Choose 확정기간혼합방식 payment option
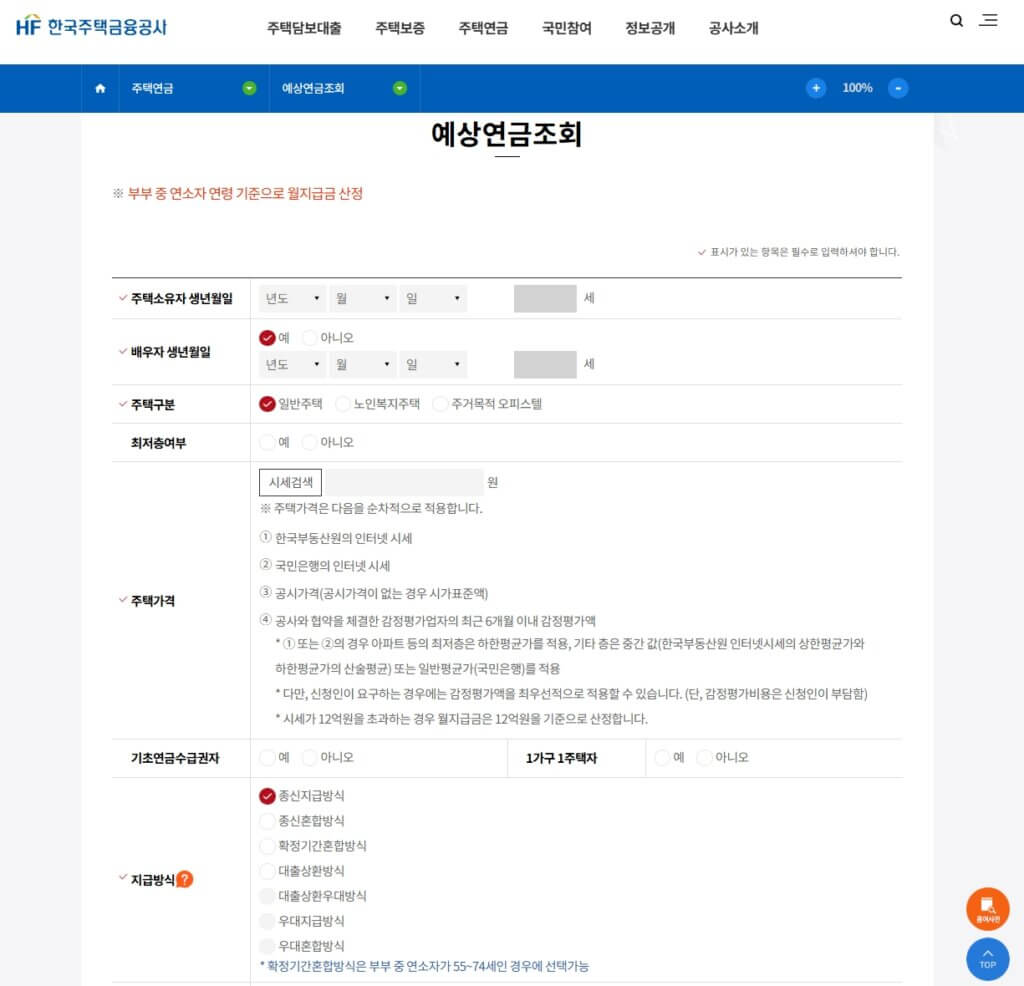The image size is (1024, 986). pos(268,845)
